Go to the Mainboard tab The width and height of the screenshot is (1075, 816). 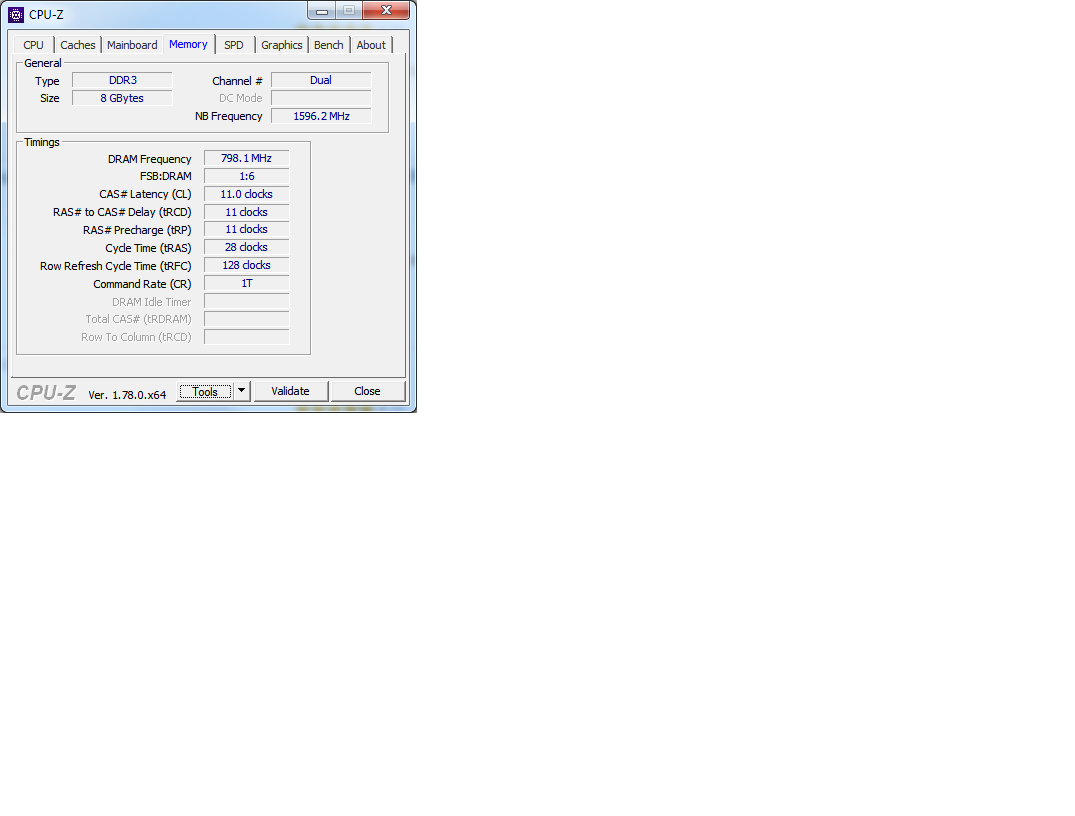pyautogui.click(x=132, y=45)
